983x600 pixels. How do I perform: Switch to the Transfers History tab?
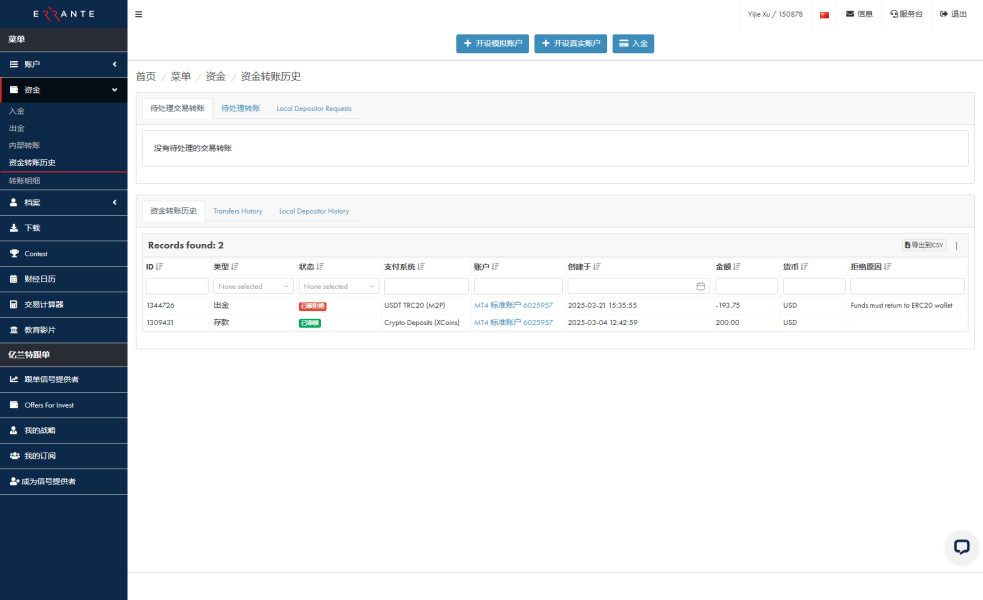coord(238,211)
